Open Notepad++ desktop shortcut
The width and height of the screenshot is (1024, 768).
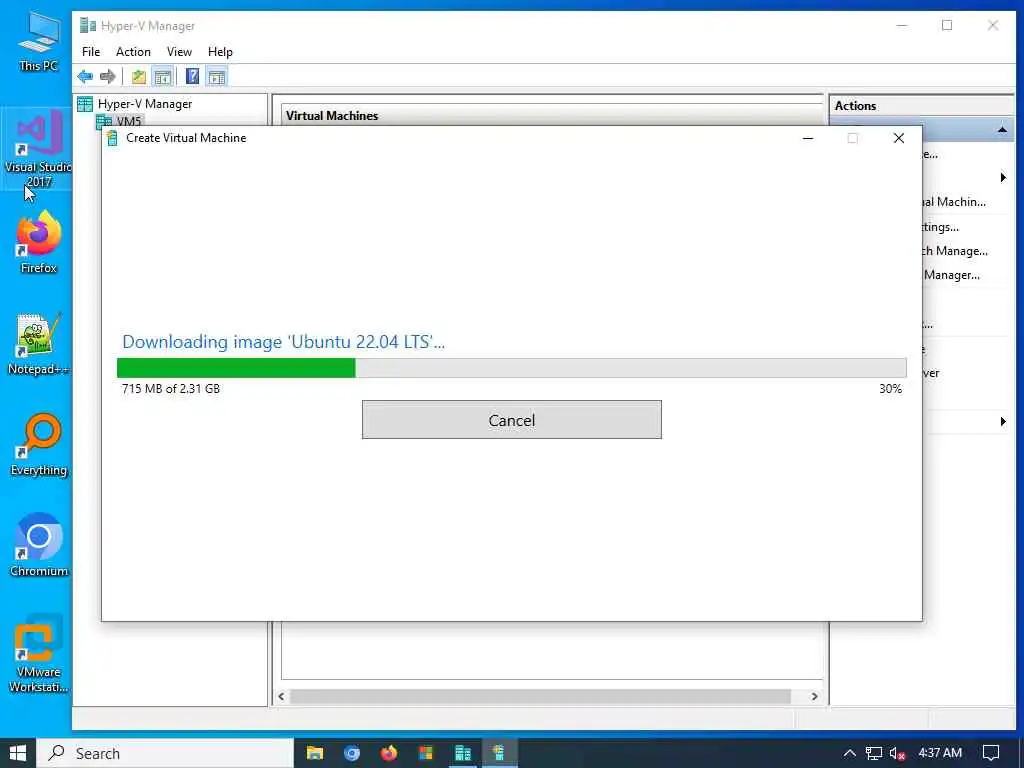(x=39, y=344)
